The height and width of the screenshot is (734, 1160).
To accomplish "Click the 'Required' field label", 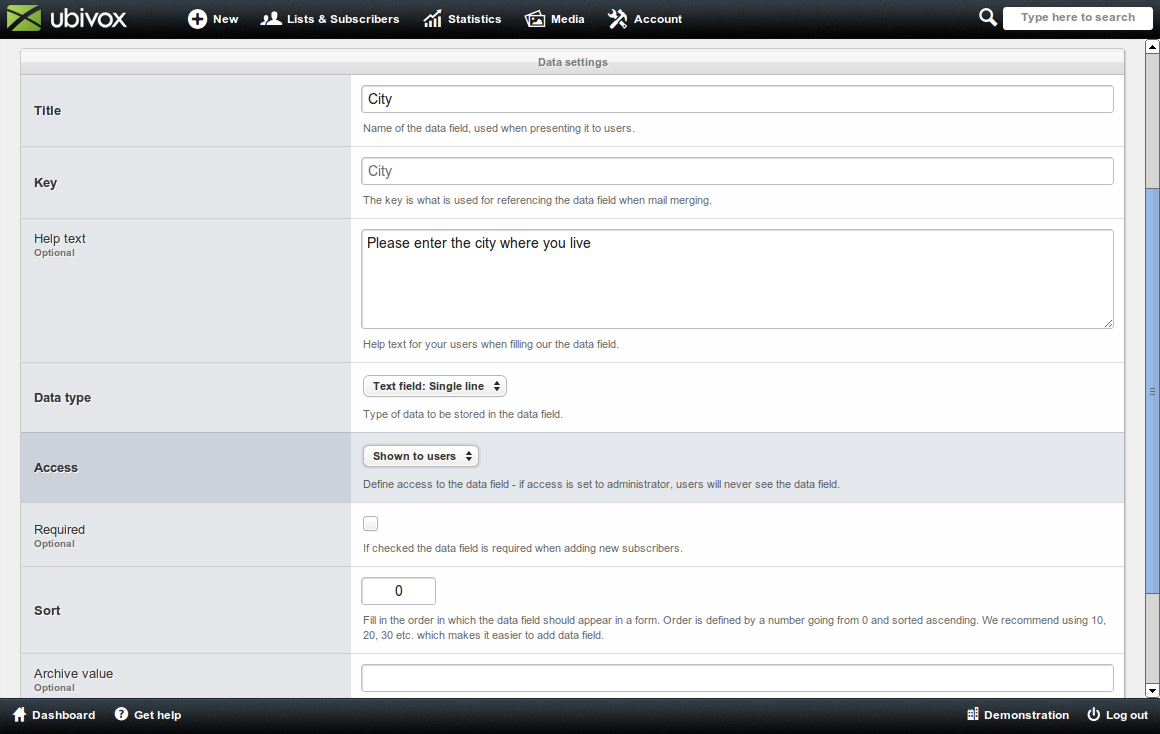I will (x=59, y=530).
